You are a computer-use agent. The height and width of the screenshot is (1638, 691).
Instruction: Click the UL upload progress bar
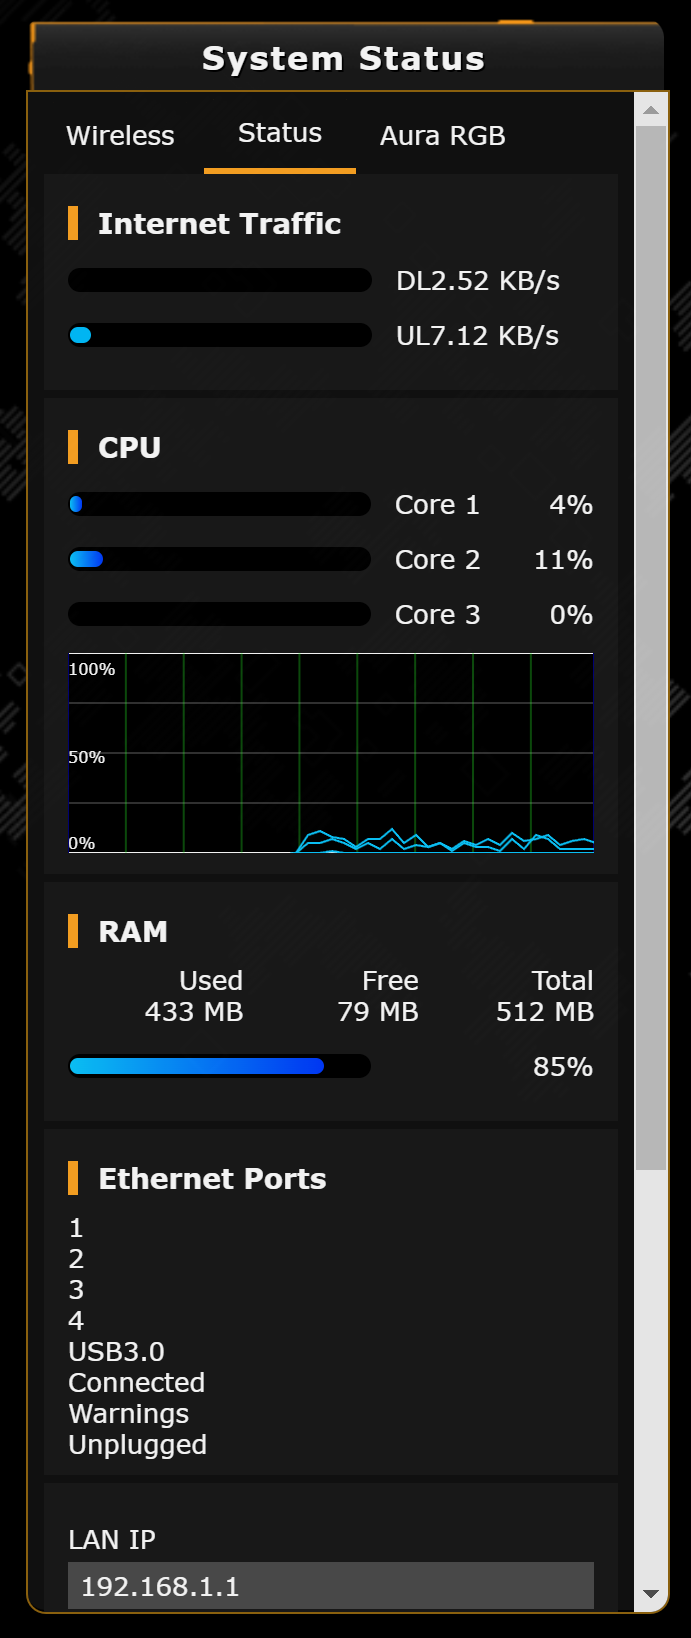[219, 335]
